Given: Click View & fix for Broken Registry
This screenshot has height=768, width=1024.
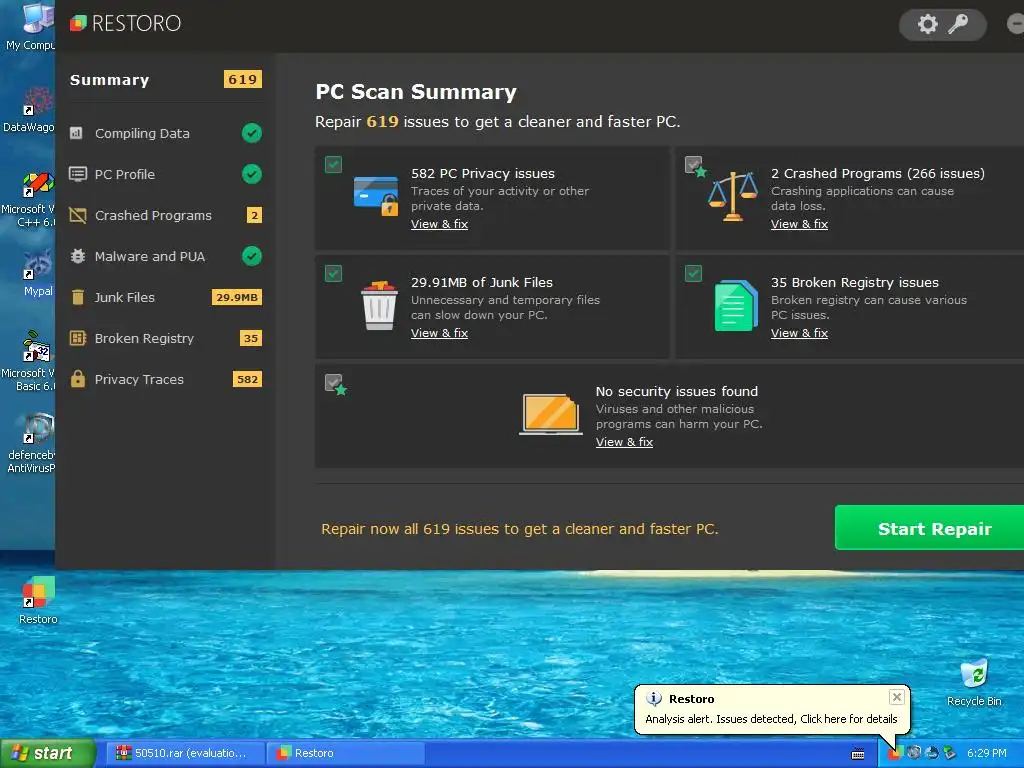Looking at the screenshot, I should [x=799, y=333].
